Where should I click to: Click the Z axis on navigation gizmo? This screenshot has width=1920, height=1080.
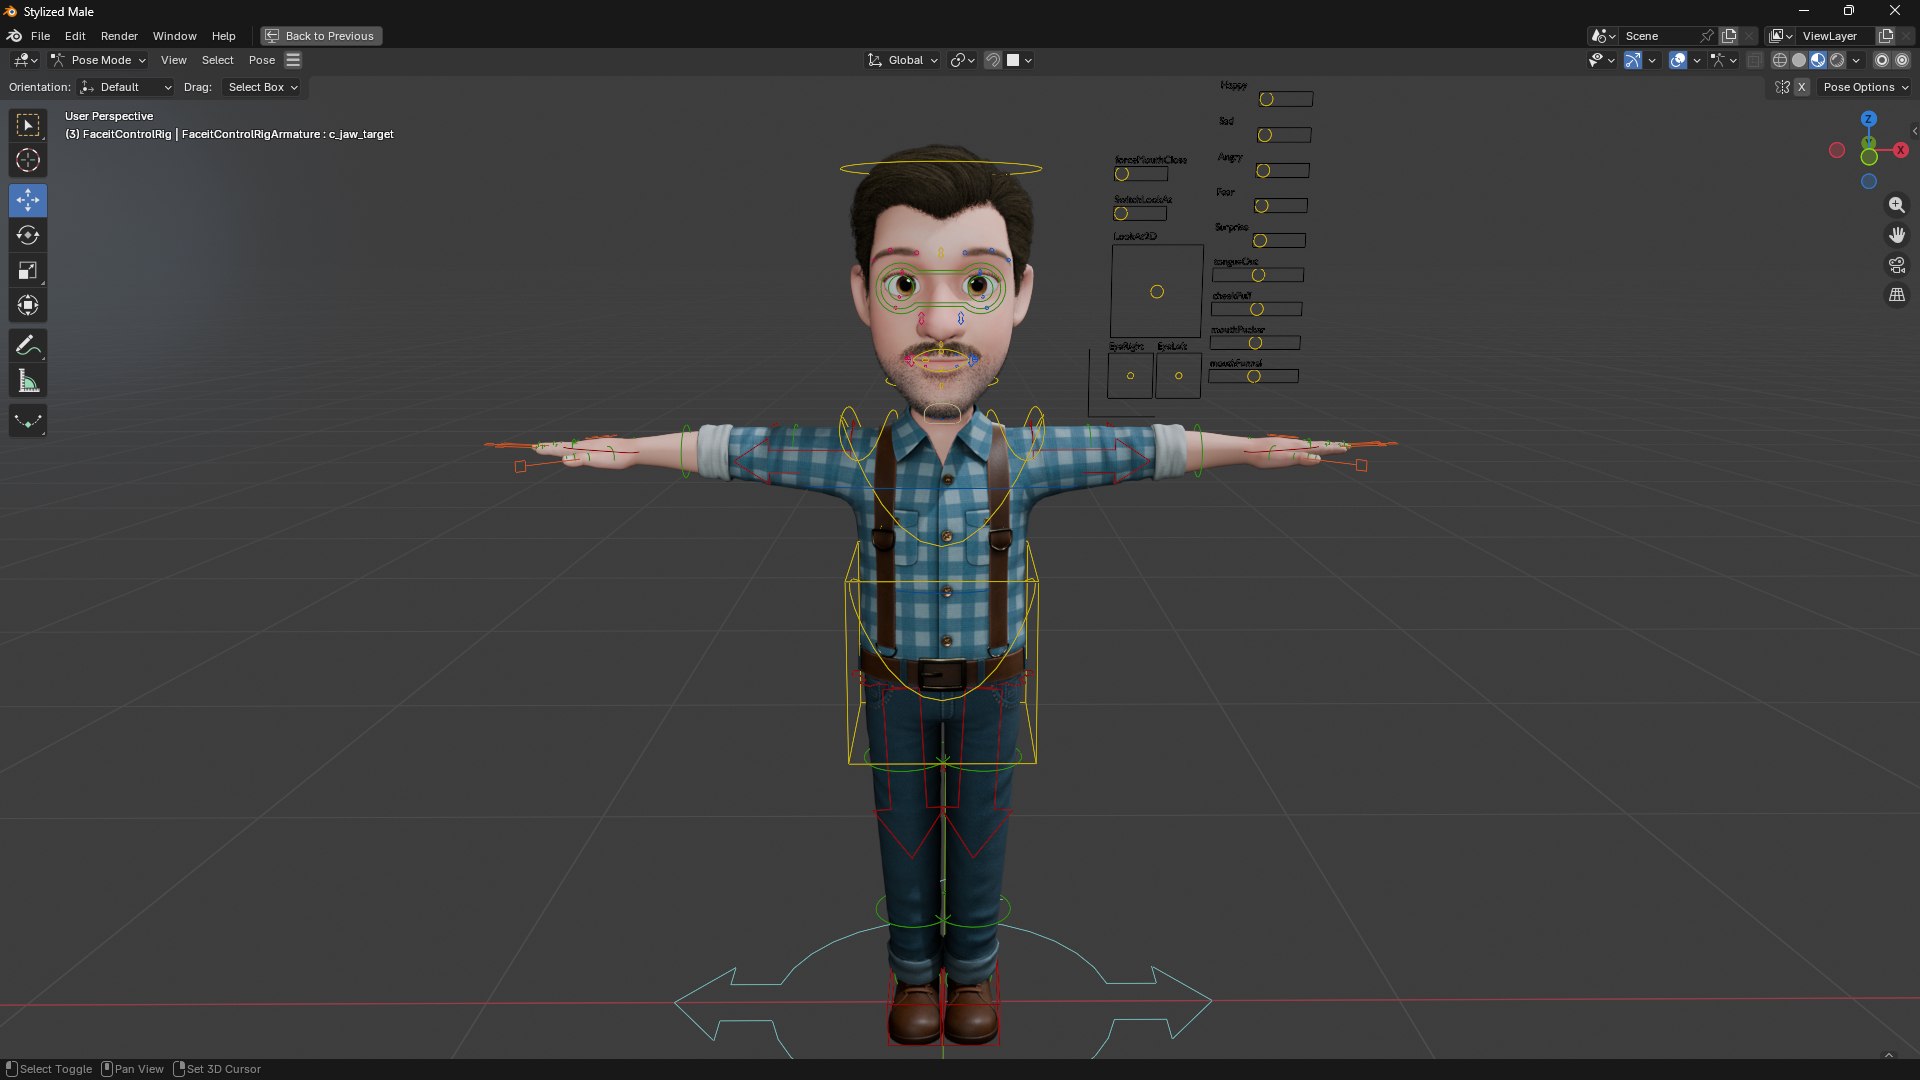coord(1868,119)
